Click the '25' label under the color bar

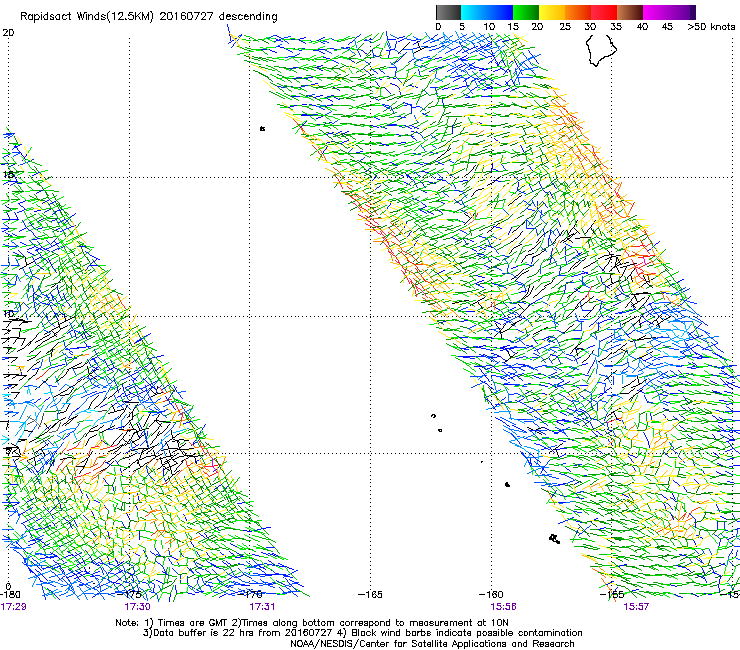tap(565, 27)
